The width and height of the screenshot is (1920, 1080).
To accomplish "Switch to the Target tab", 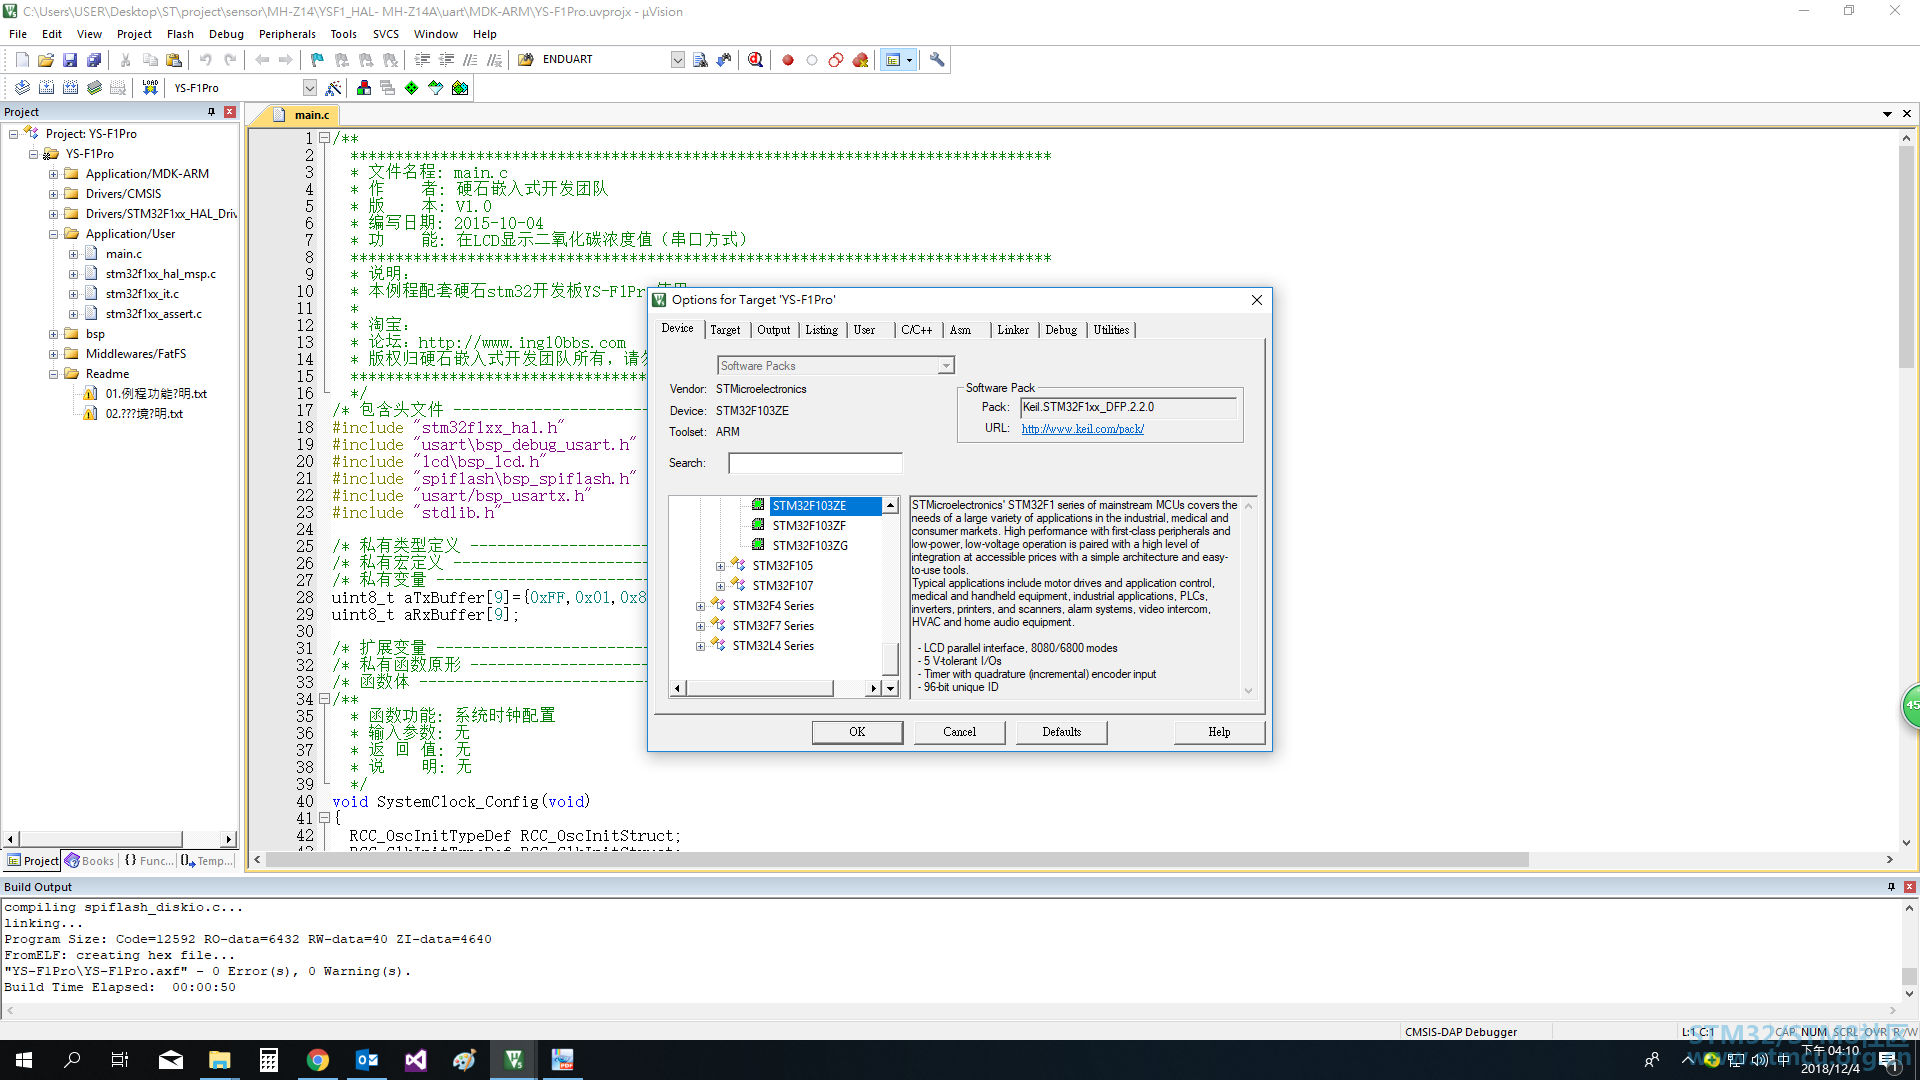I will tap(726, 330).
